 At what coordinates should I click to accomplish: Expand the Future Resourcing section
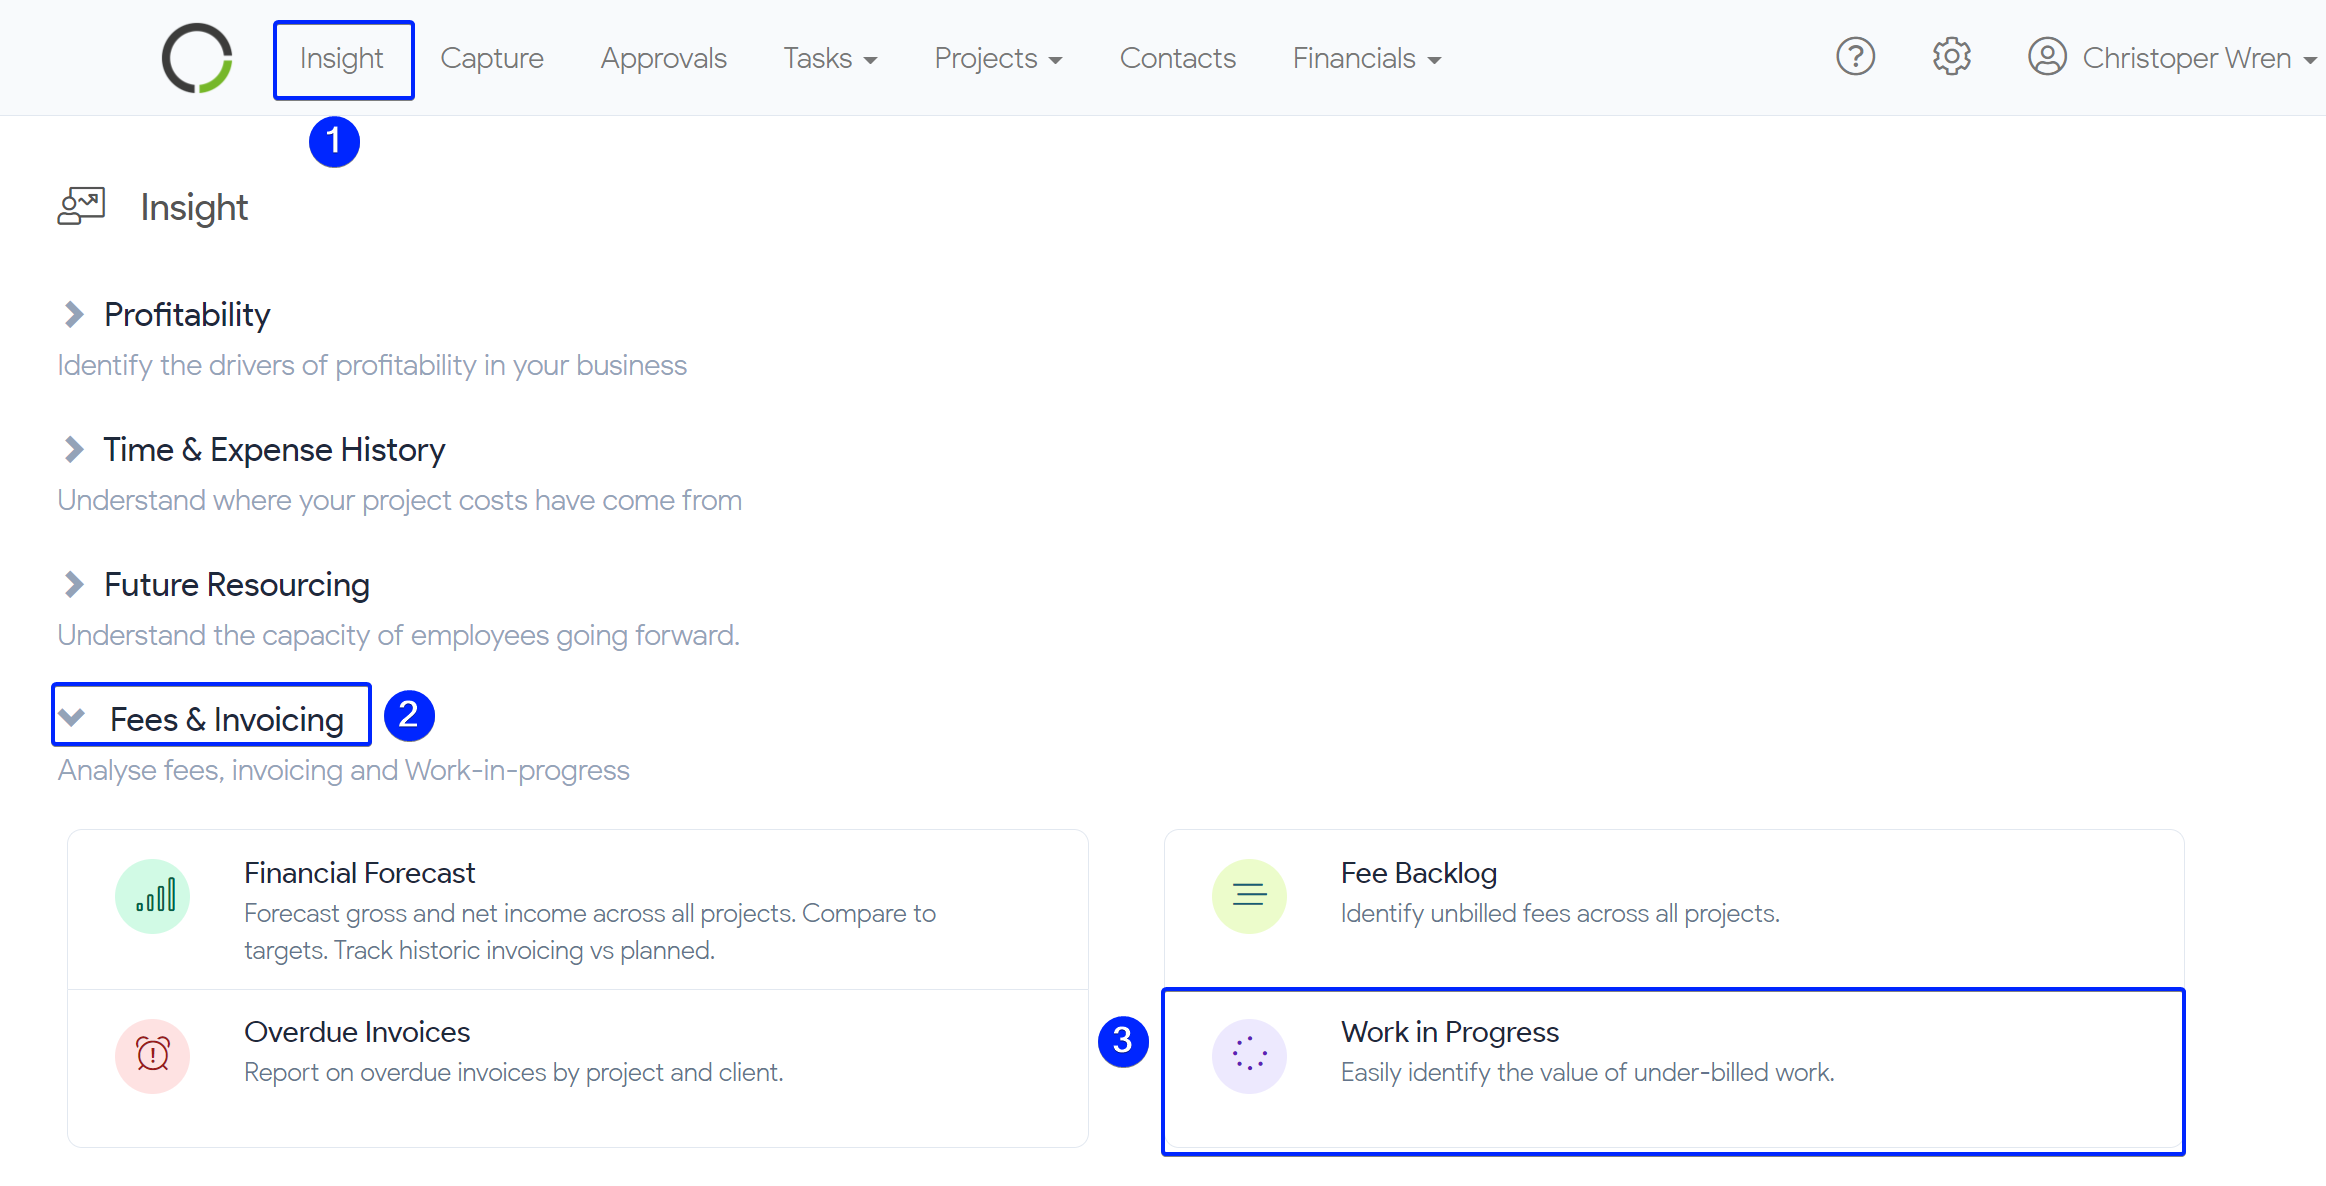click(x=74, y=584)
